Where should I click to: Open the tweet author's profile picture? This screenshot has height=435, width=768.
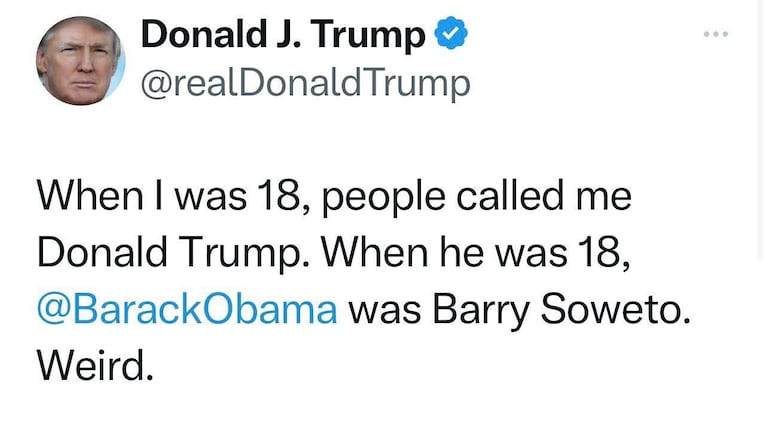point(80,61)
